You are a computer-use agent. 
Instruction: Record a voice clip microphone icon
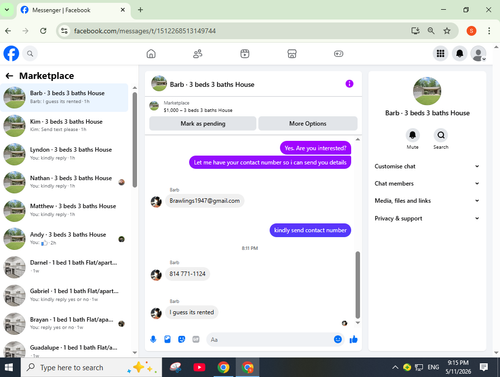(x=153, y=339)
